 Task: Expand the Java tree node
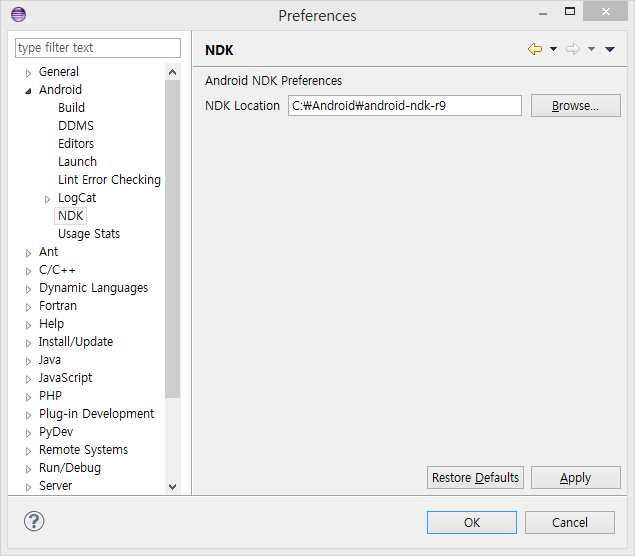[28, 361]
